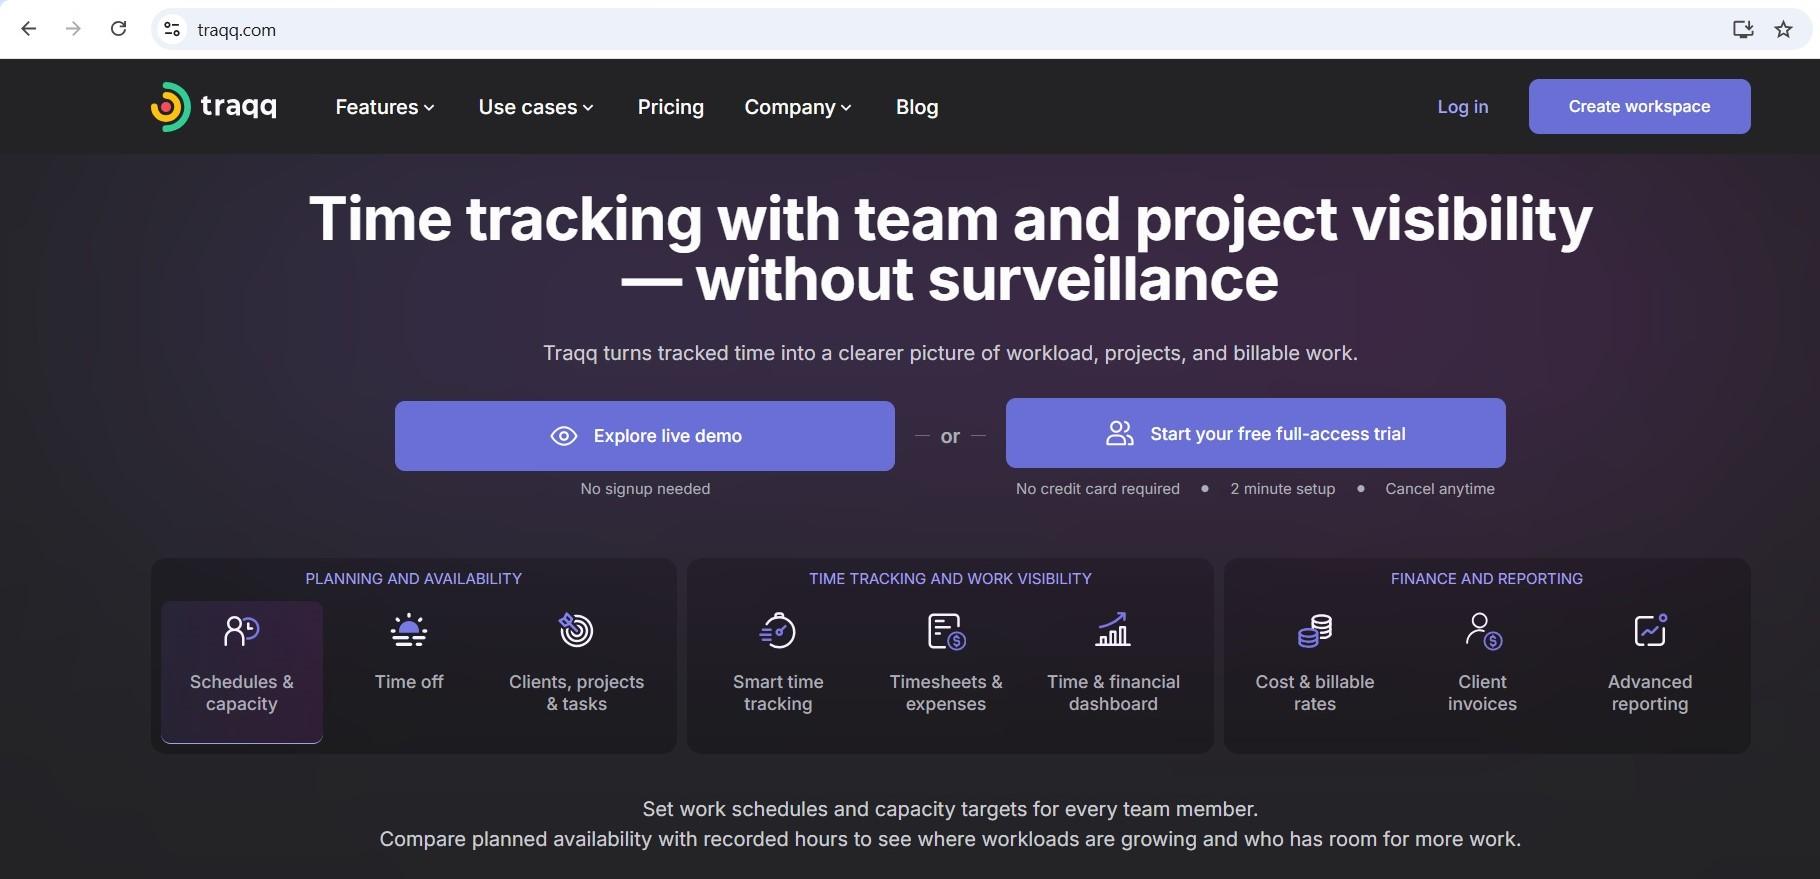Click the eye icon in Explore live demo
Image resolution: width=1820 pixels, height=879 pixels.
564,436
